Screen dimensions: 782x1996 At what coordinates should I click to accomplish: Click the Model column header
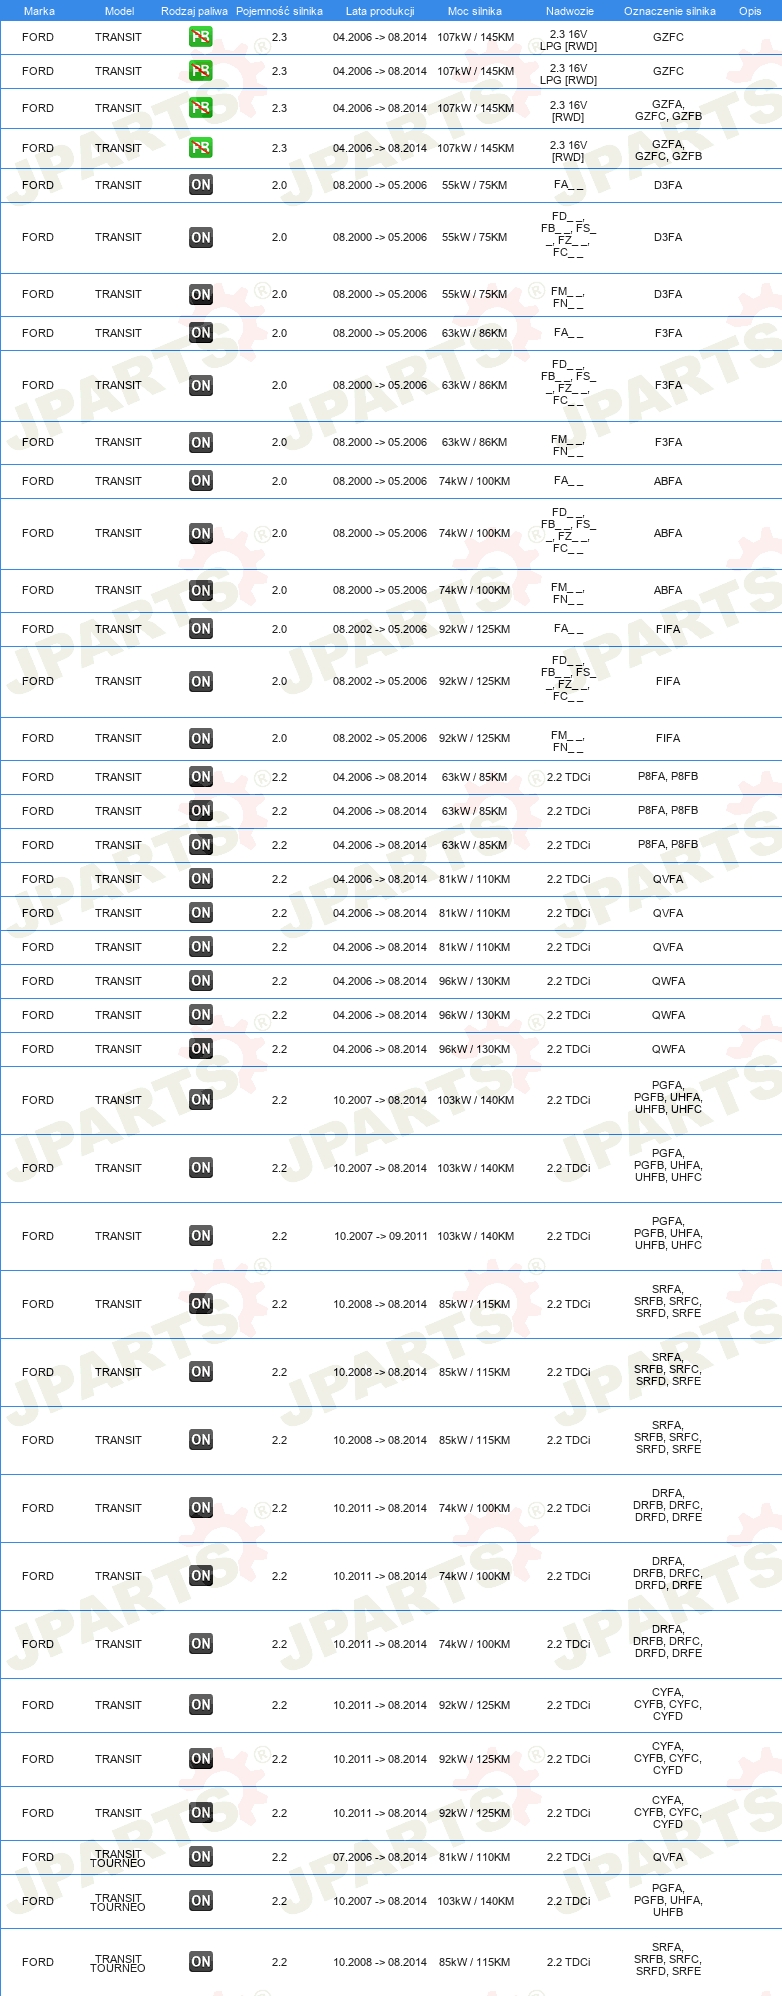(x=119, y=11)
